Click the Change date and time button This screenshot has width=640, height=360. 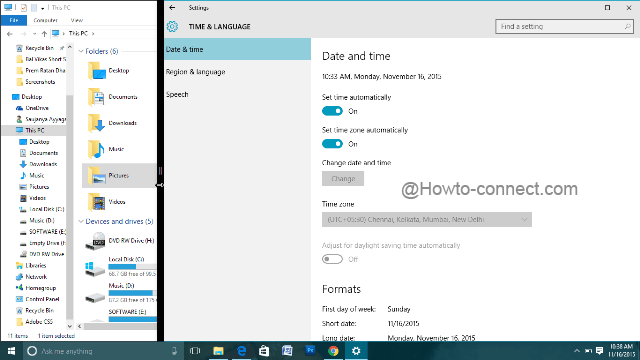(343, 179)
